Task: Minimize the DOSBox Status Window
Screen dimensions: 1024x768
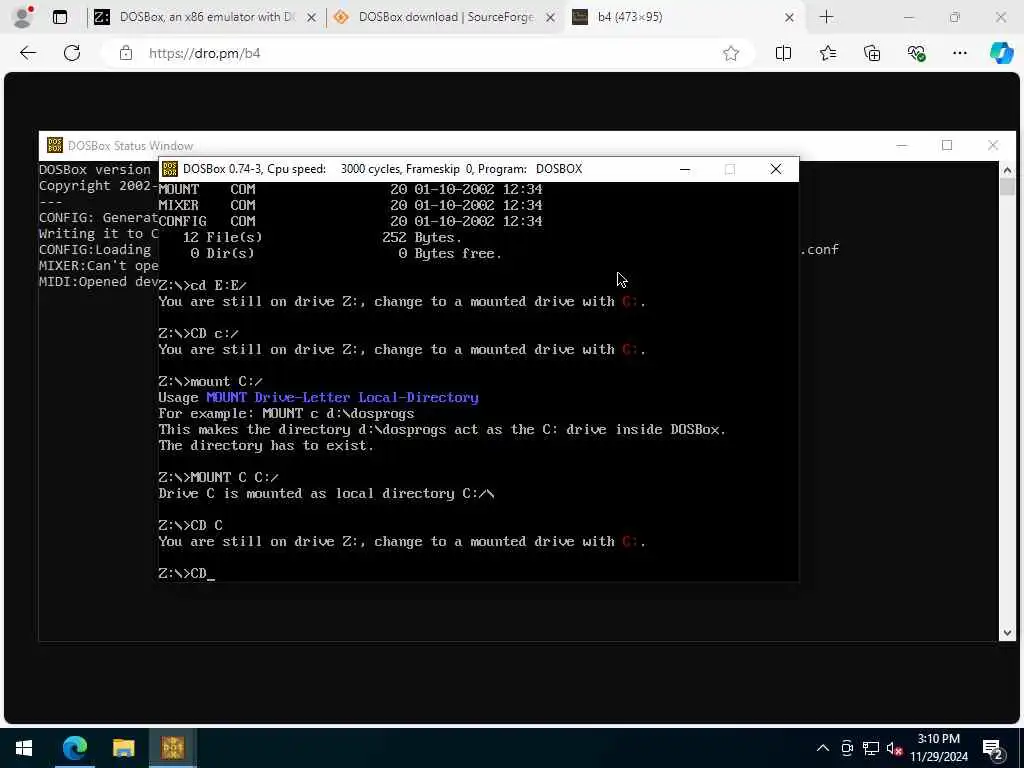Action: click(901, 145)
